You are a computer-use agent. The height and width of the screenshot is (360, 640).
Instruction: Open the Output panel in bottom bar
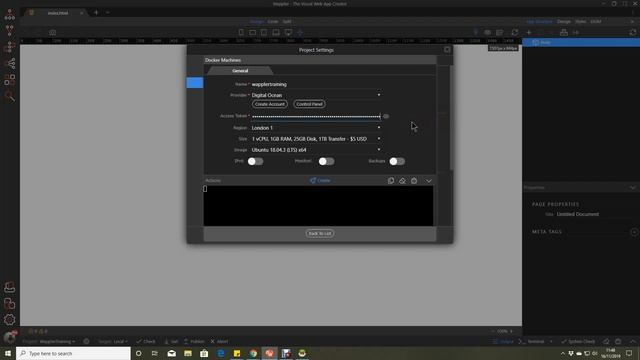(x=503, y=341)
